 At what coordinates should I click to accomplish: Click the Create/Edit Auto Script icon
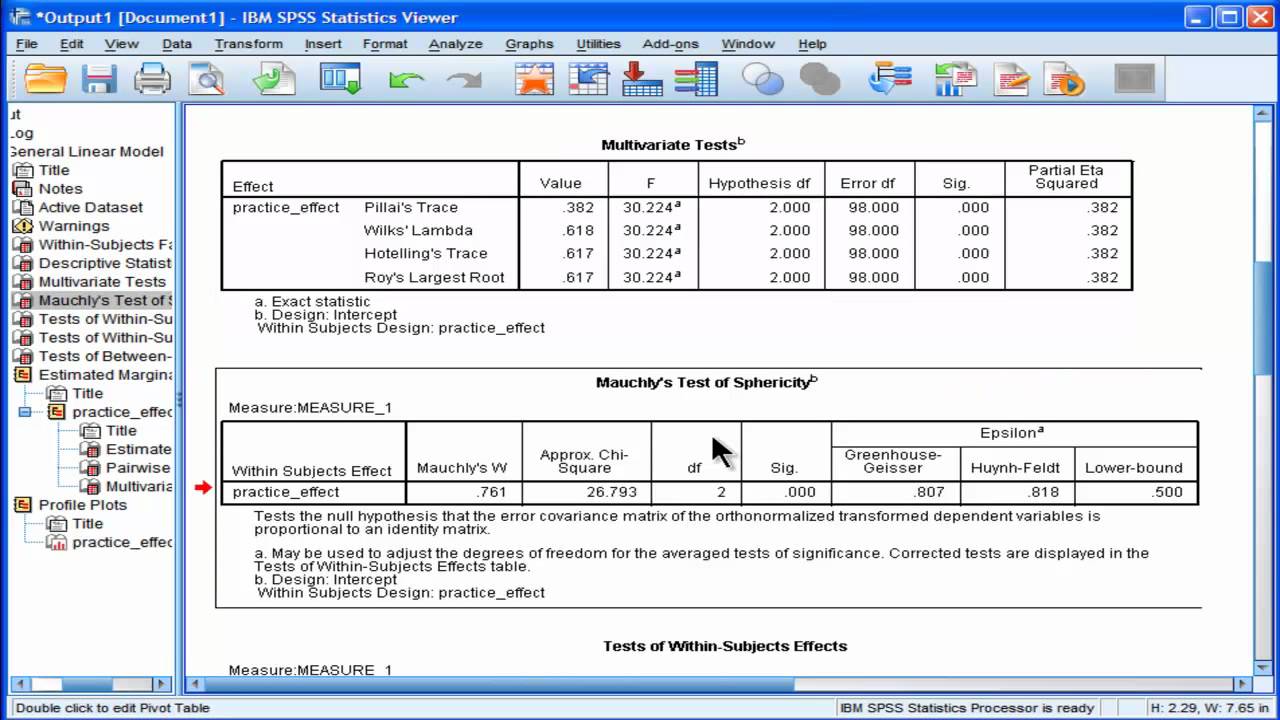point(1011,79)
